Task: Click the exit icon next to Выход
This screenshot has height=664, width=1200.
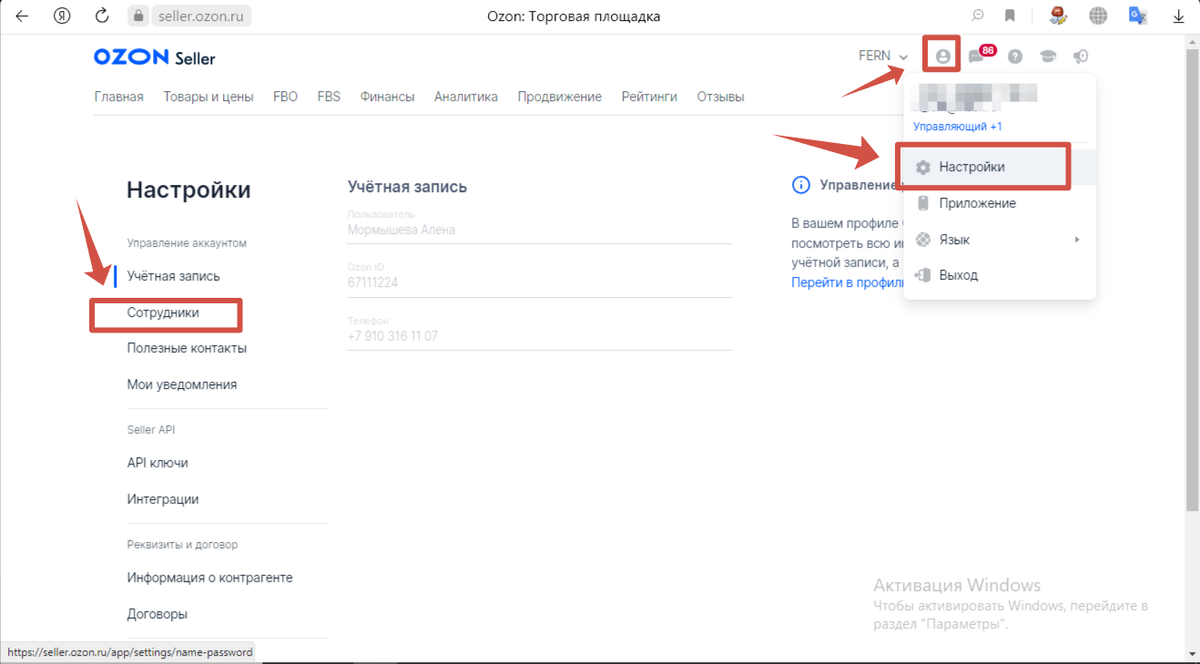Action: click(x=923, y=275)
